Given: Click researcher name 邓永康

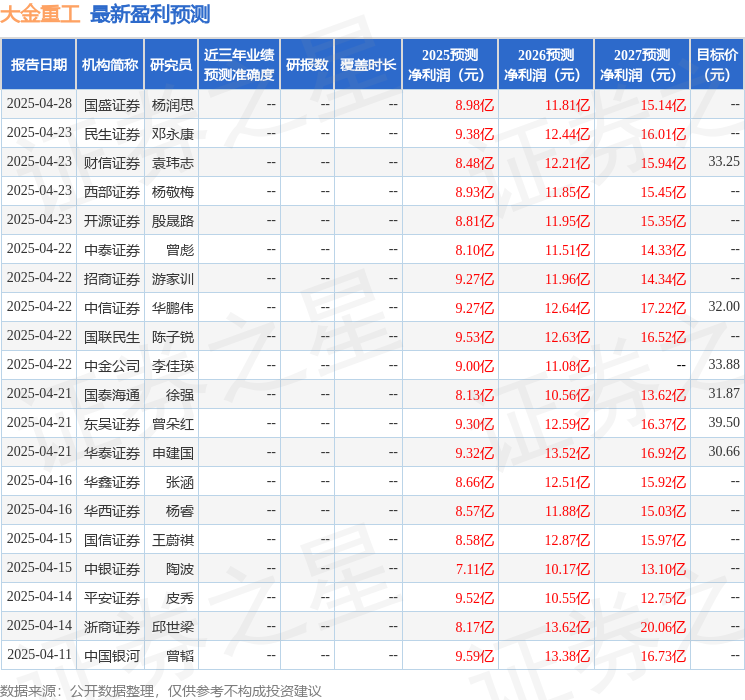Looking at the screenshot, I should click(x=172, y=134).
